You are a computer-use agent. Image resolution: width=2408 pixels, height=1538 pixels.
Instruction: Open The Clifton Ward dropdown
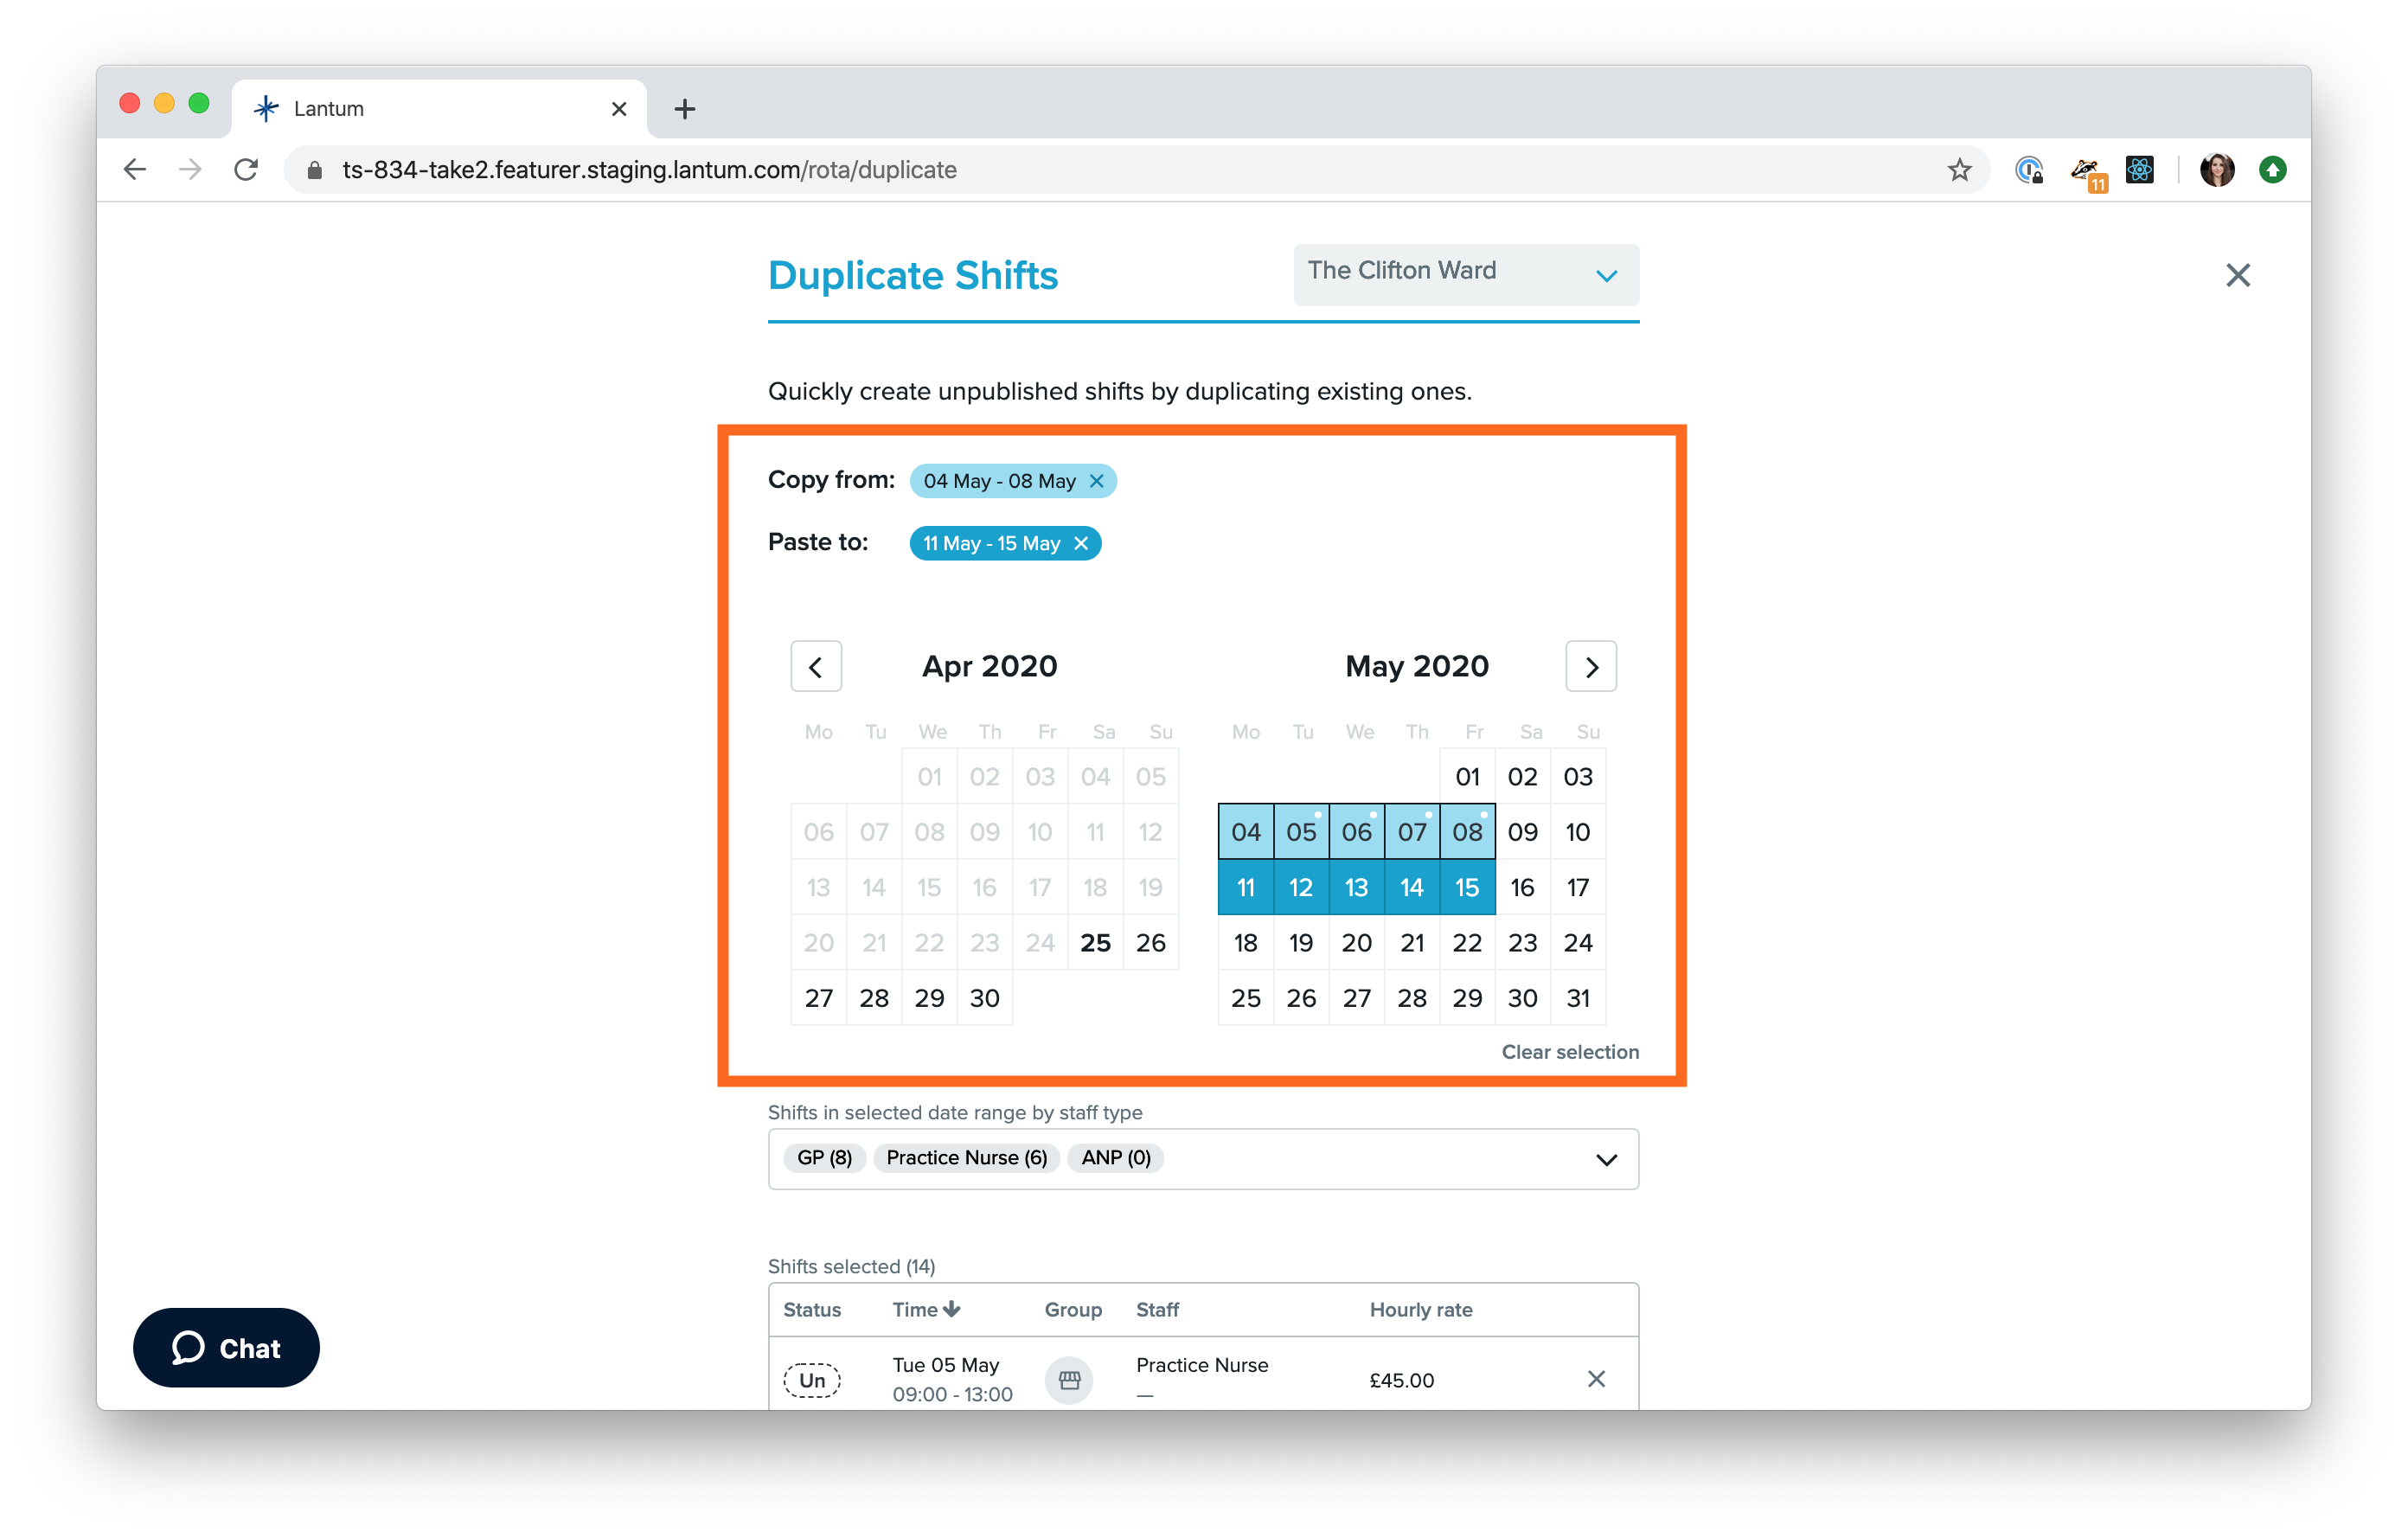(1466, 274)
